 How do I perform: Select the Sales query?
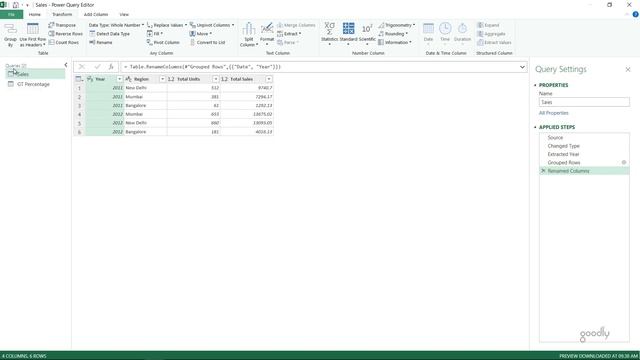pyautogui.click(x=35, y=74)
